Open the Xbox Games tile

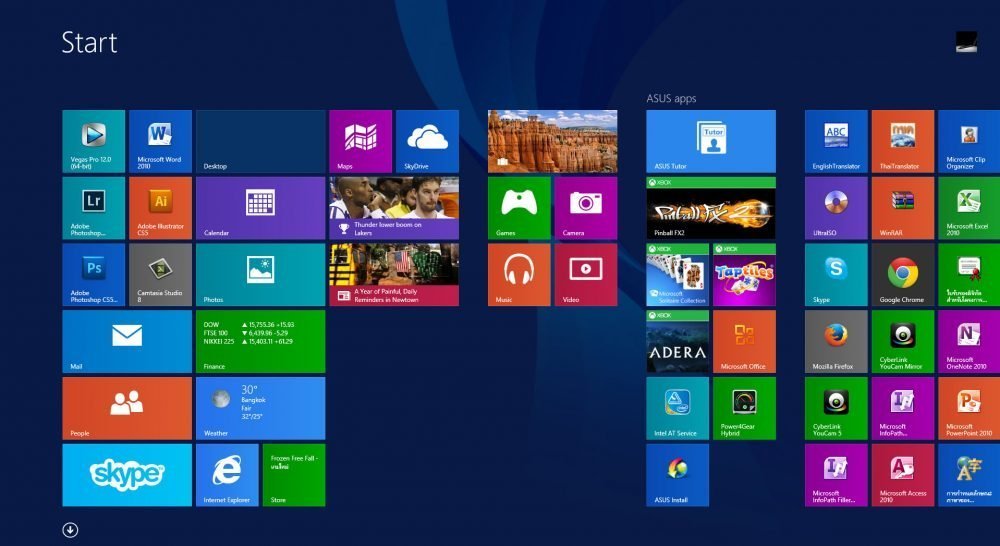tap(519, 208)
